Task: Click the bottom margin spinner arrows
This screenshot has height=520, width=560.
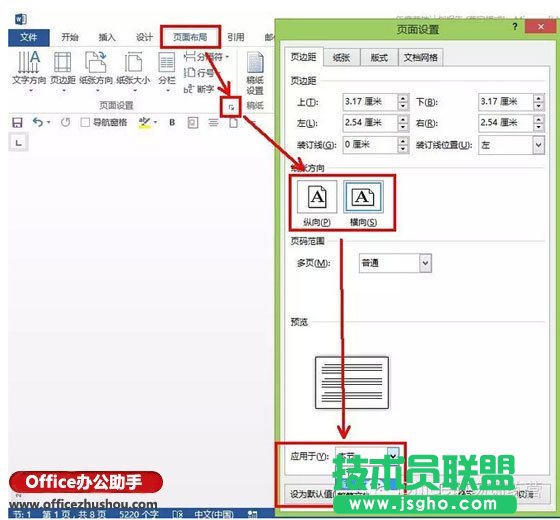Action: [539, 102]
